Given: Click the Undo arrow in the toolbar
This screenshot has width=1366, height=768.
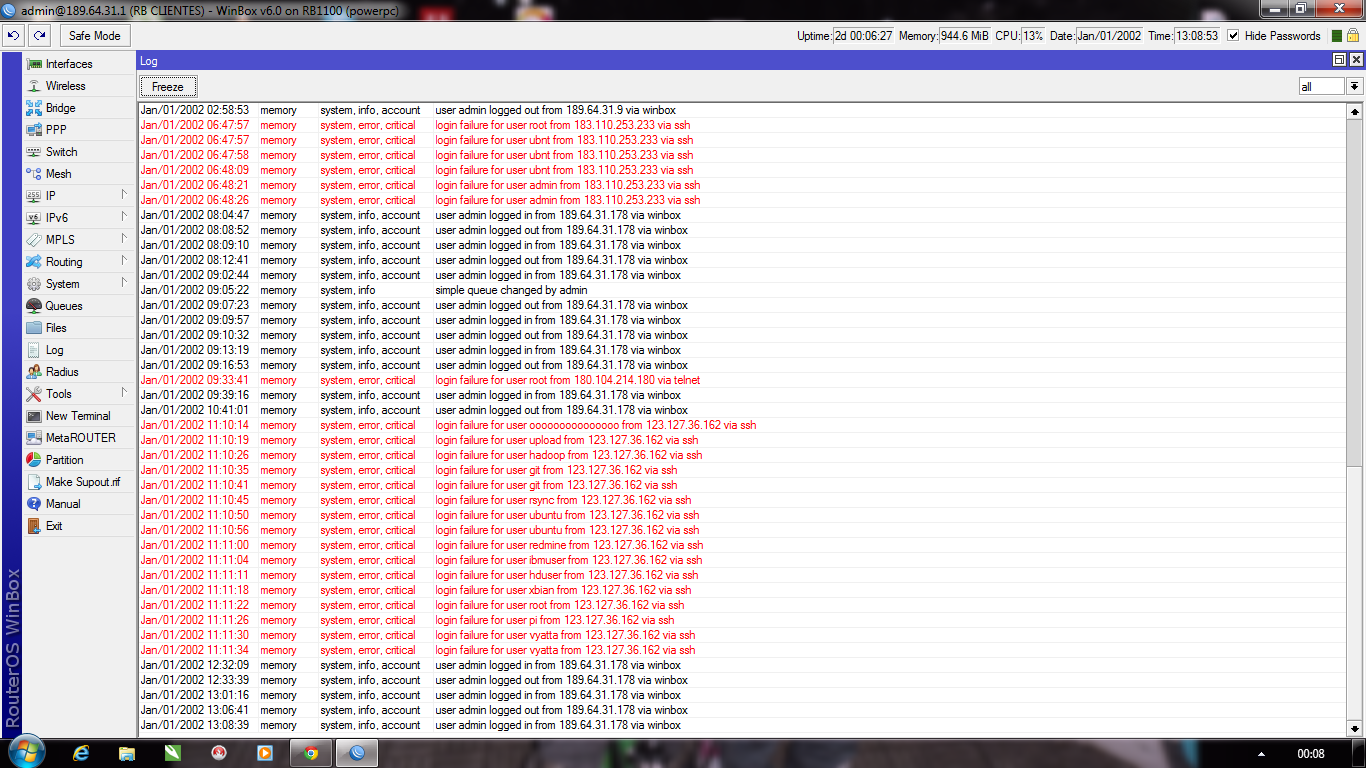Looking at the screenshot, I should 13,36.
